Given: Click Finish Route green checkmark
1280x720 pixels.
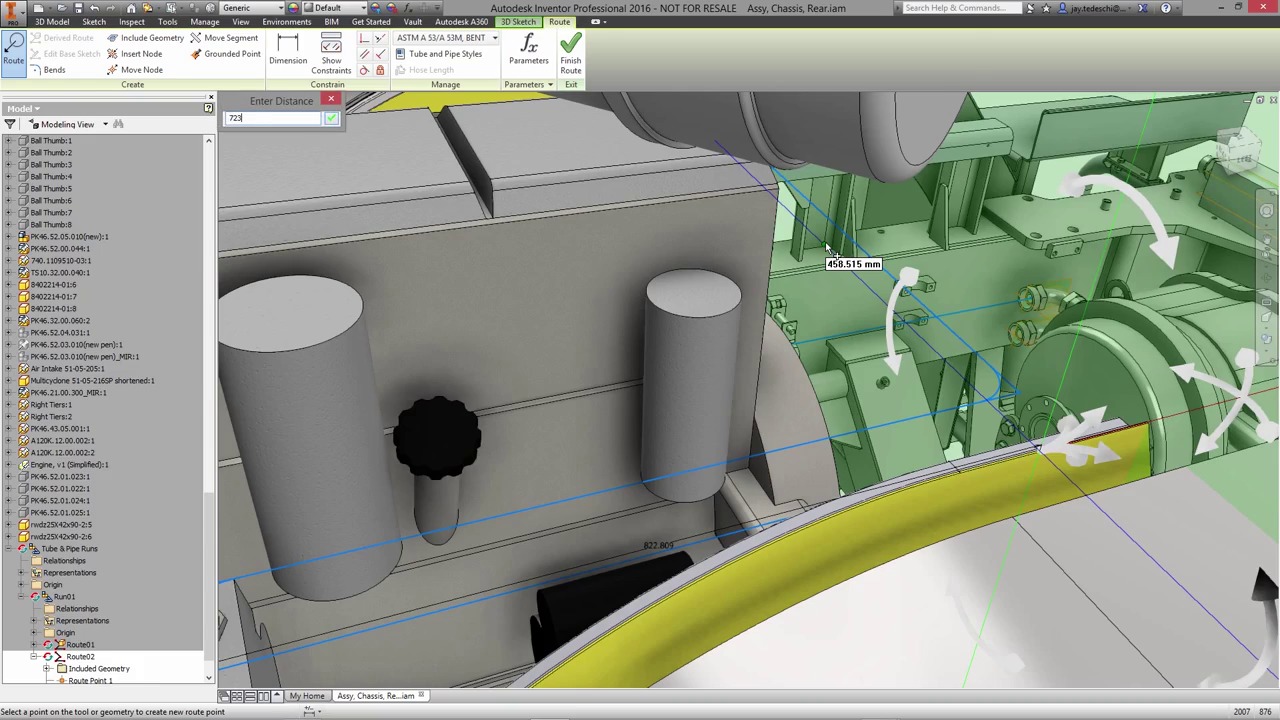Looking at the screenshot, I should [x=571, y=54].
